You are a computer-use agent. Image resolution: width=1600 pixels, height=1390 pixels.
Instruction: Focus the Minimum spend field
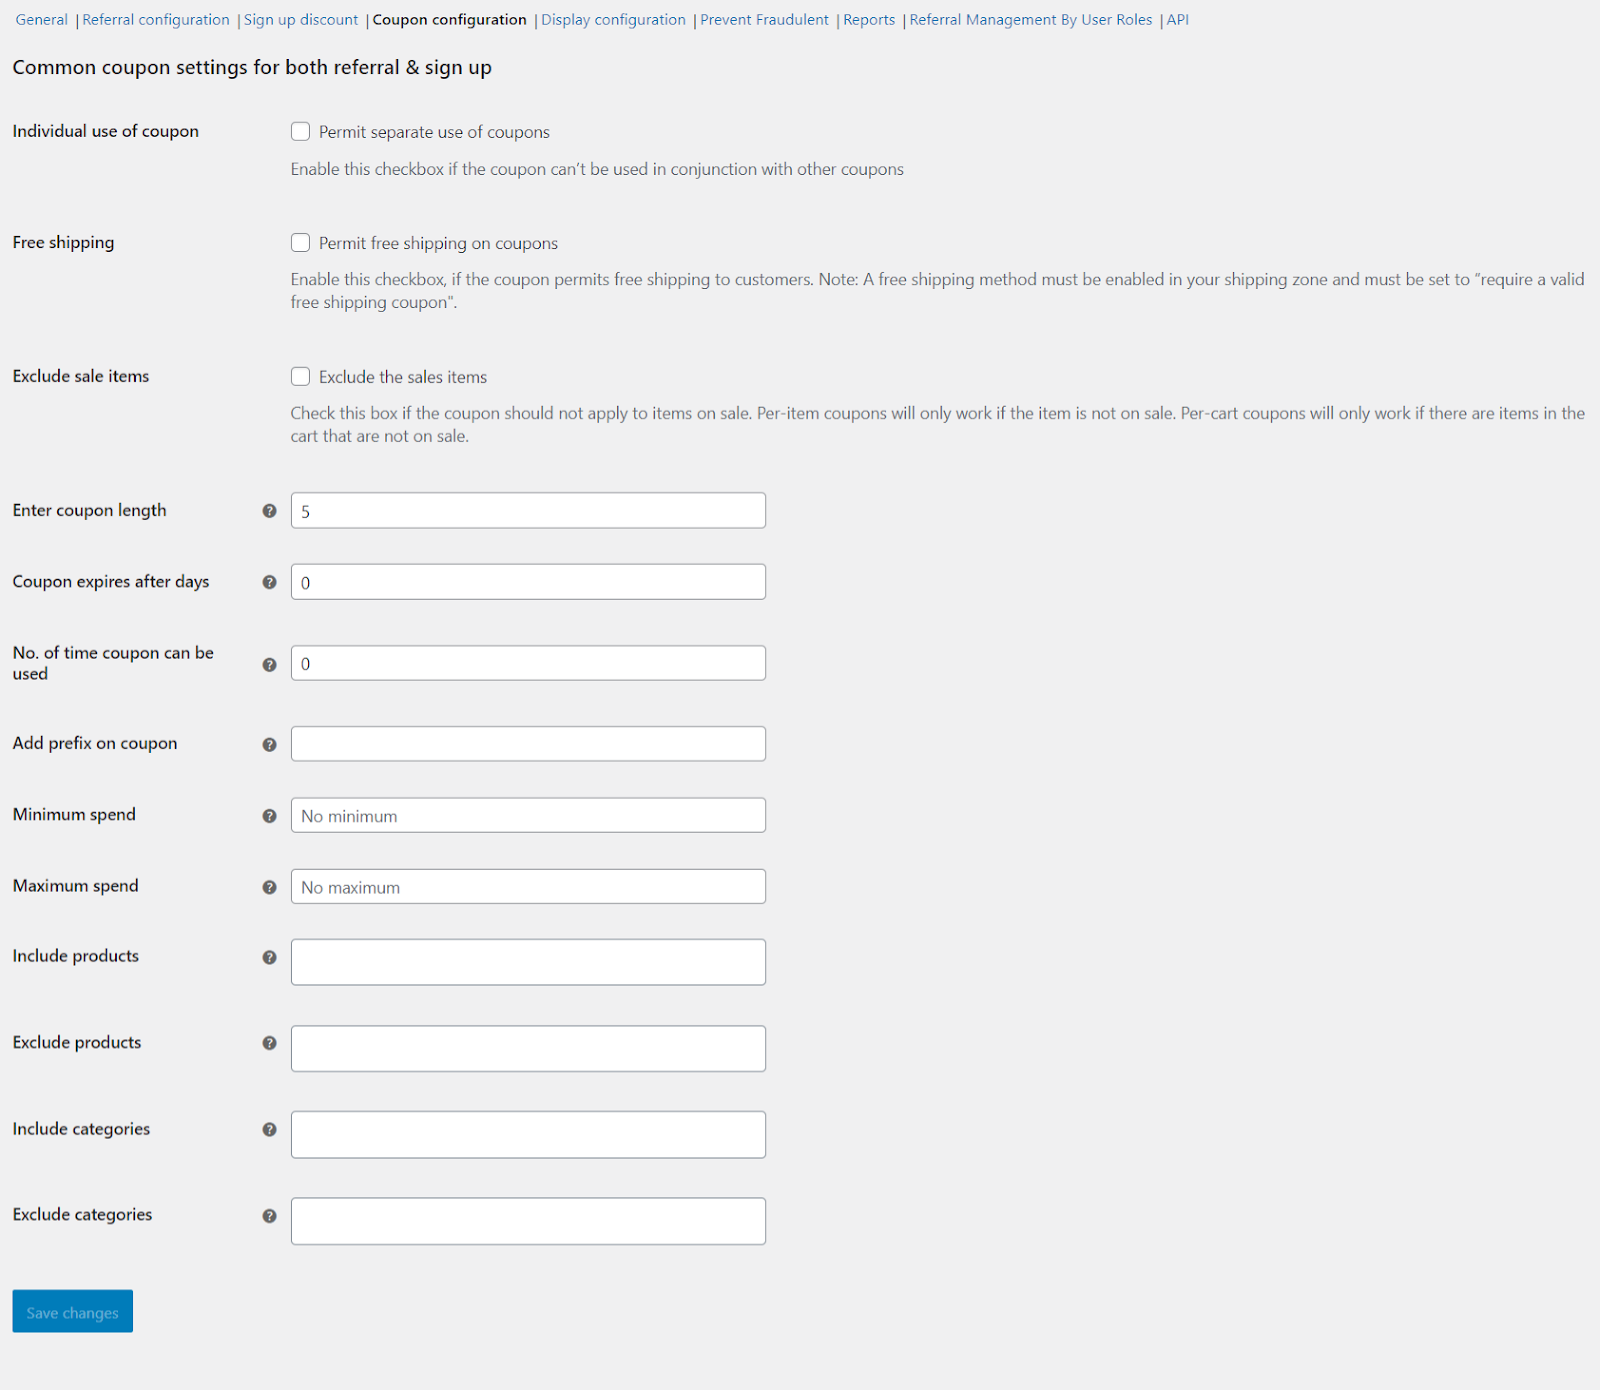[528, 815]
